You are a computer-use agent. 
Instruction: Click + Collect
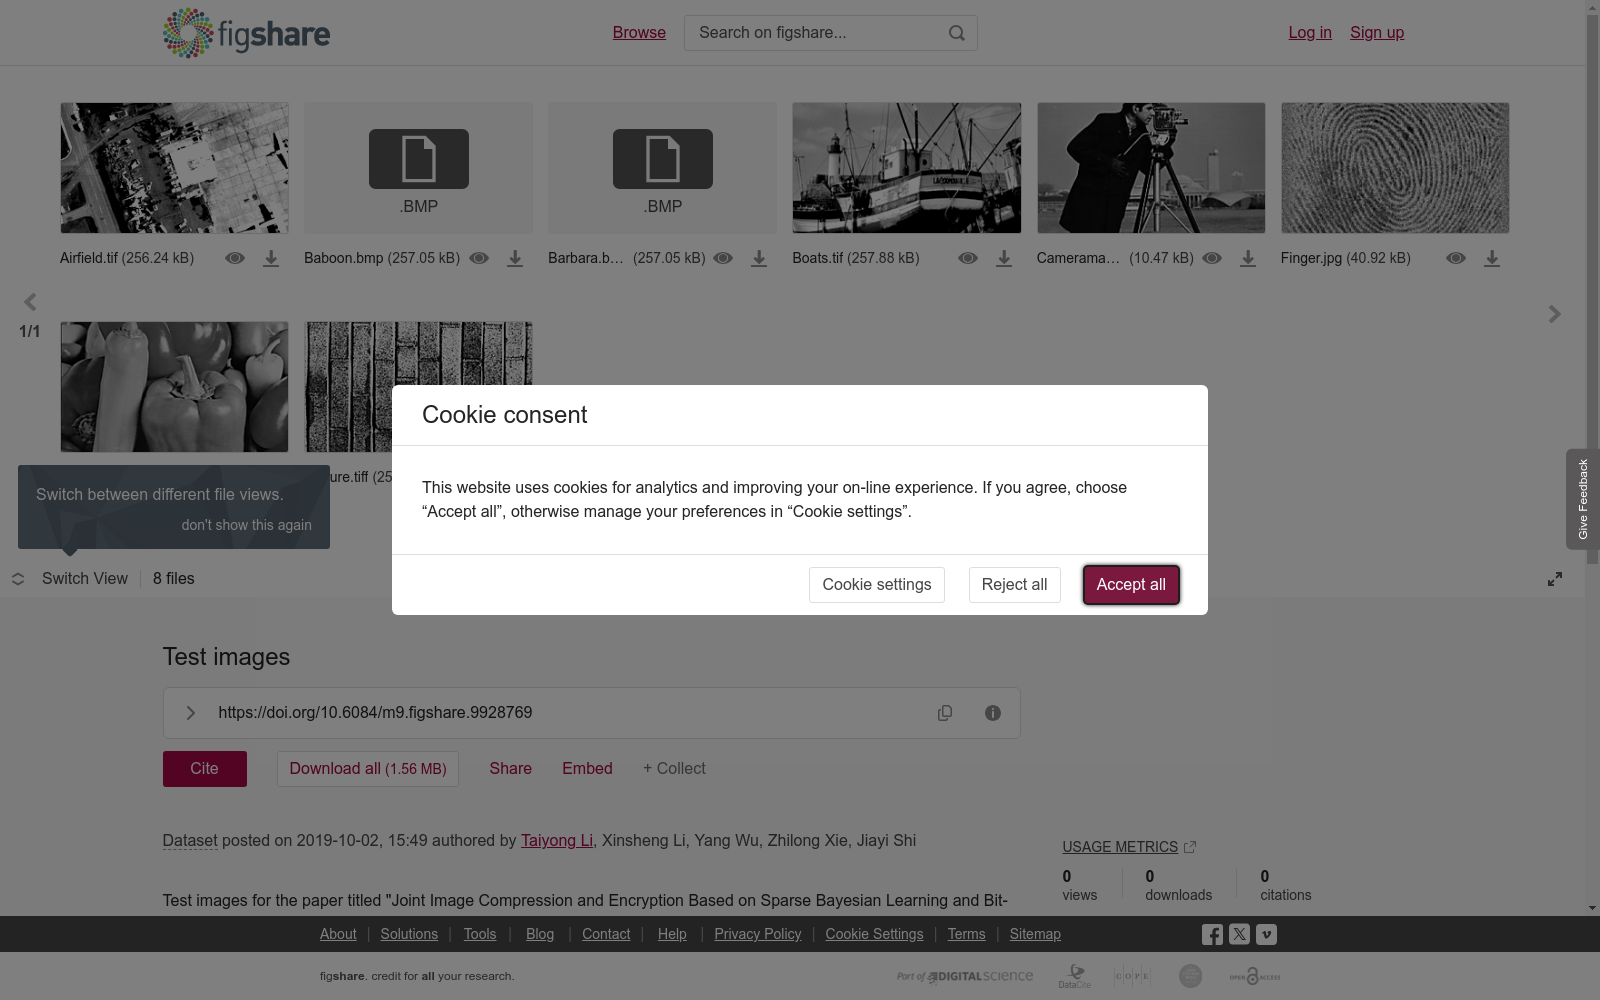(x=674, y=769)
